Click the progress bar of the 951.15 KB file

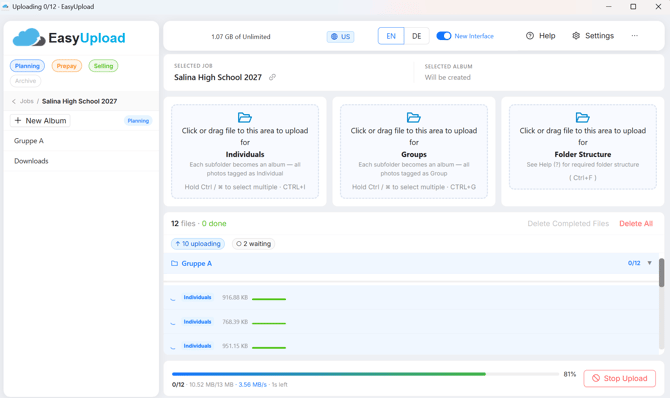pyautogui.click(x=269, y=348)
